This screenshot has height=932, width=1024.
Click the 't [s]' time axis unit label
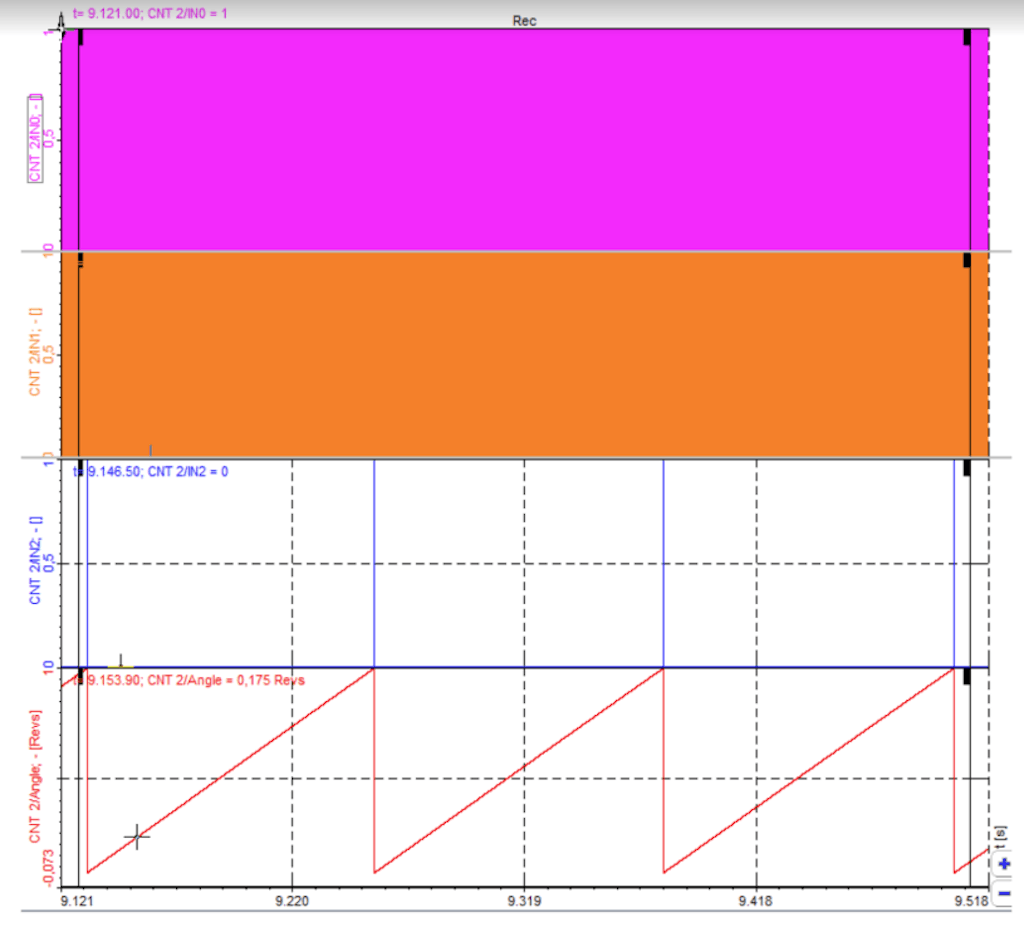point(1000,838)
